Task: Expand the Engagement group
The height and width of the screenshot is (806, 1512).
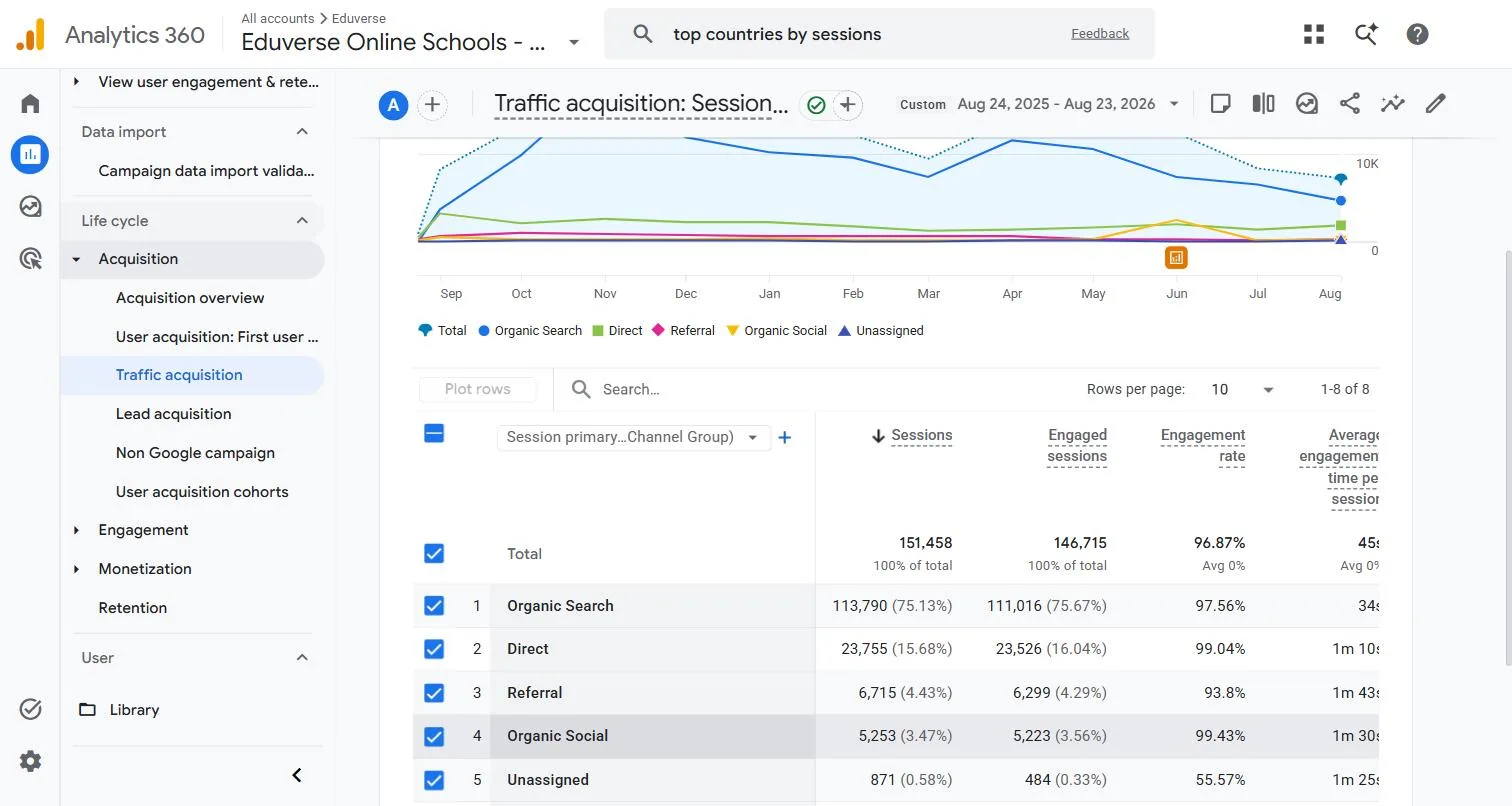Action: click(77, 530)
